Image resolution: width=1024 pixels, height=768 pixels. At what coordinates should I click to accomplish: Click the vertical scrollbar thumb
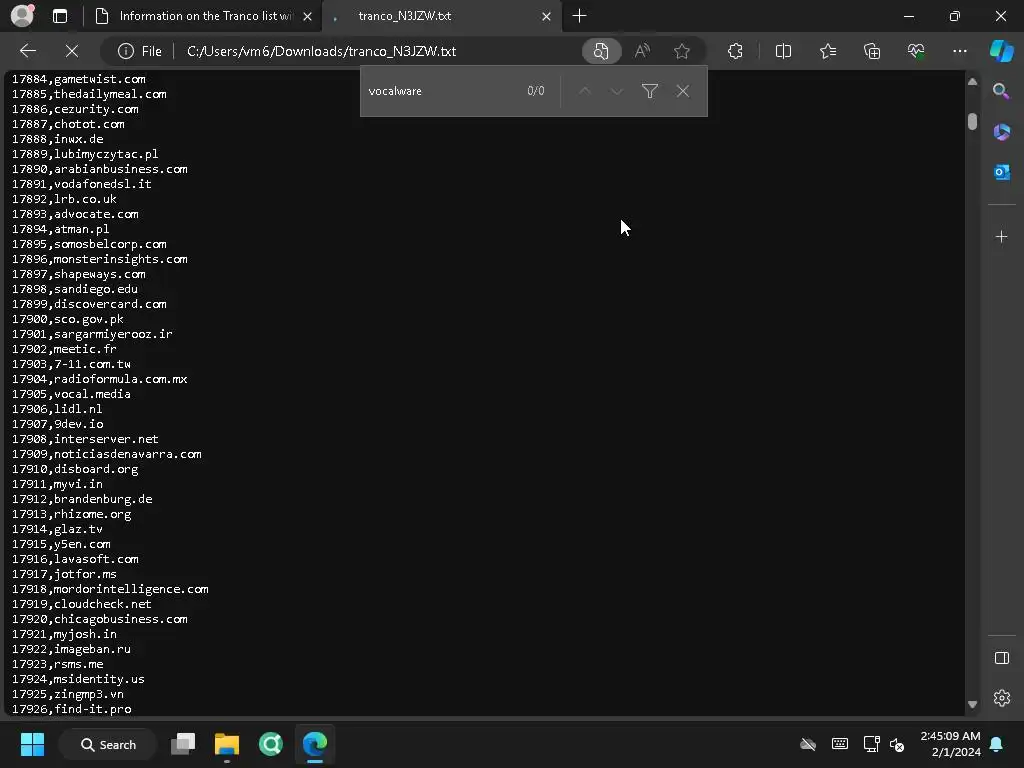point(972,121)
